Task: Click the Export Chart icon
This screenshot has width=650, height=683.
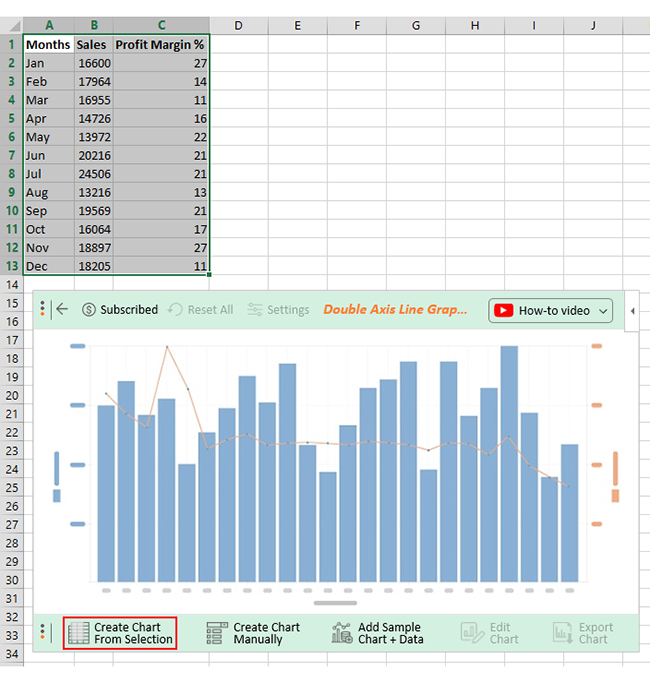Action: tap(563, 633)
